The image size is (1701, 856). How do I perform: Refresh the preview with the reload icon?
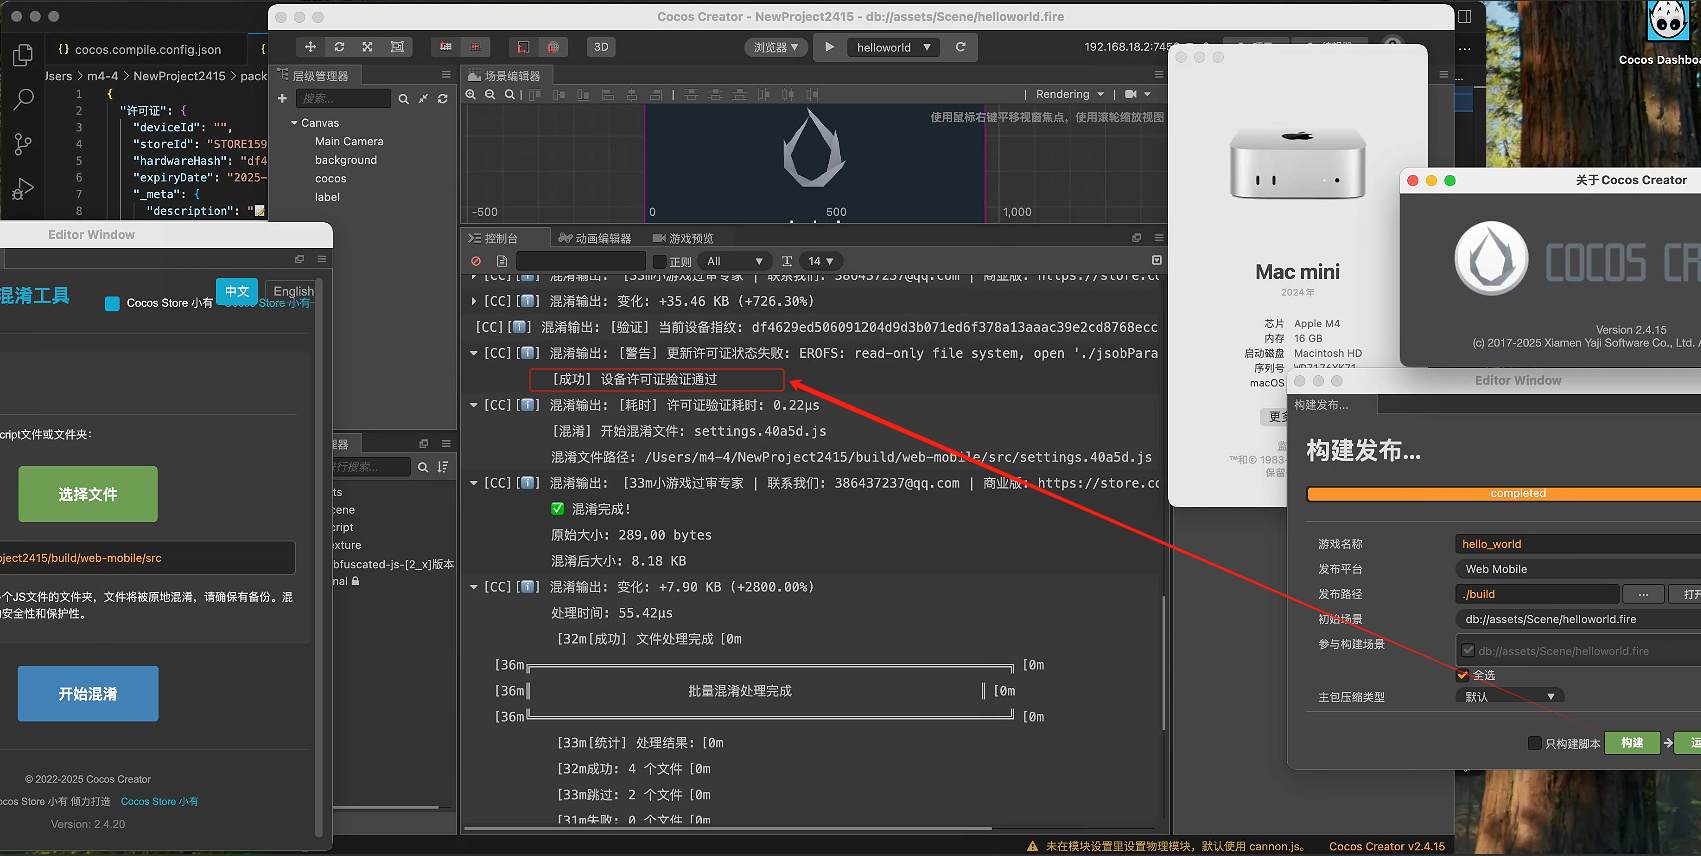[961, 47]
